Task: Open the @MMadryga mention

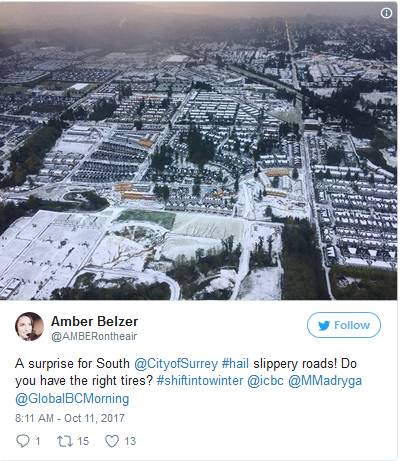Action: coord(325,381)
